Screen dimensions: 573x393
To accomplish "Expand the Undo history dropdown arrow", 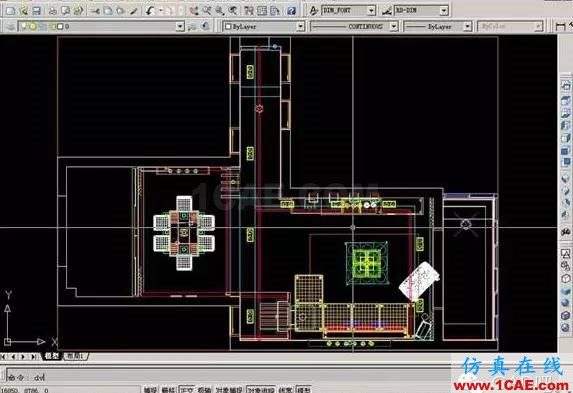I will click(x=160, y=11).
